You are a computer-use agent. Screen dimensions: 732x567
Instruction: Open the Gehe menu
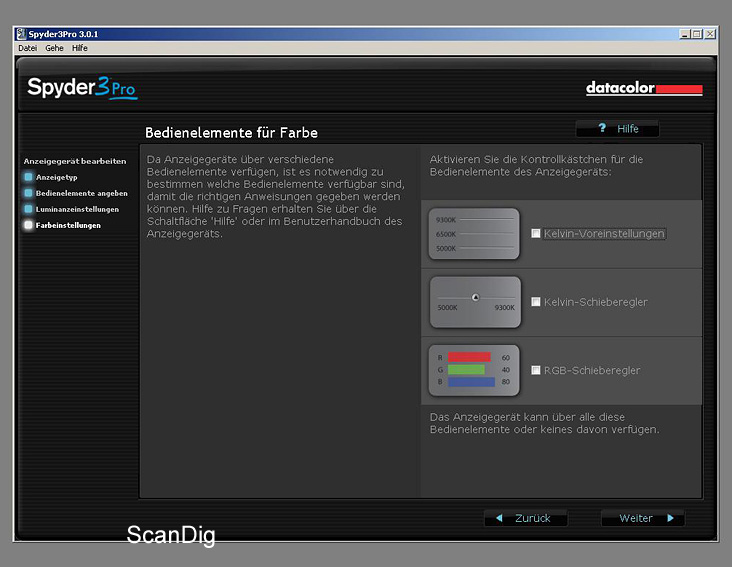(x=54, y=48)
